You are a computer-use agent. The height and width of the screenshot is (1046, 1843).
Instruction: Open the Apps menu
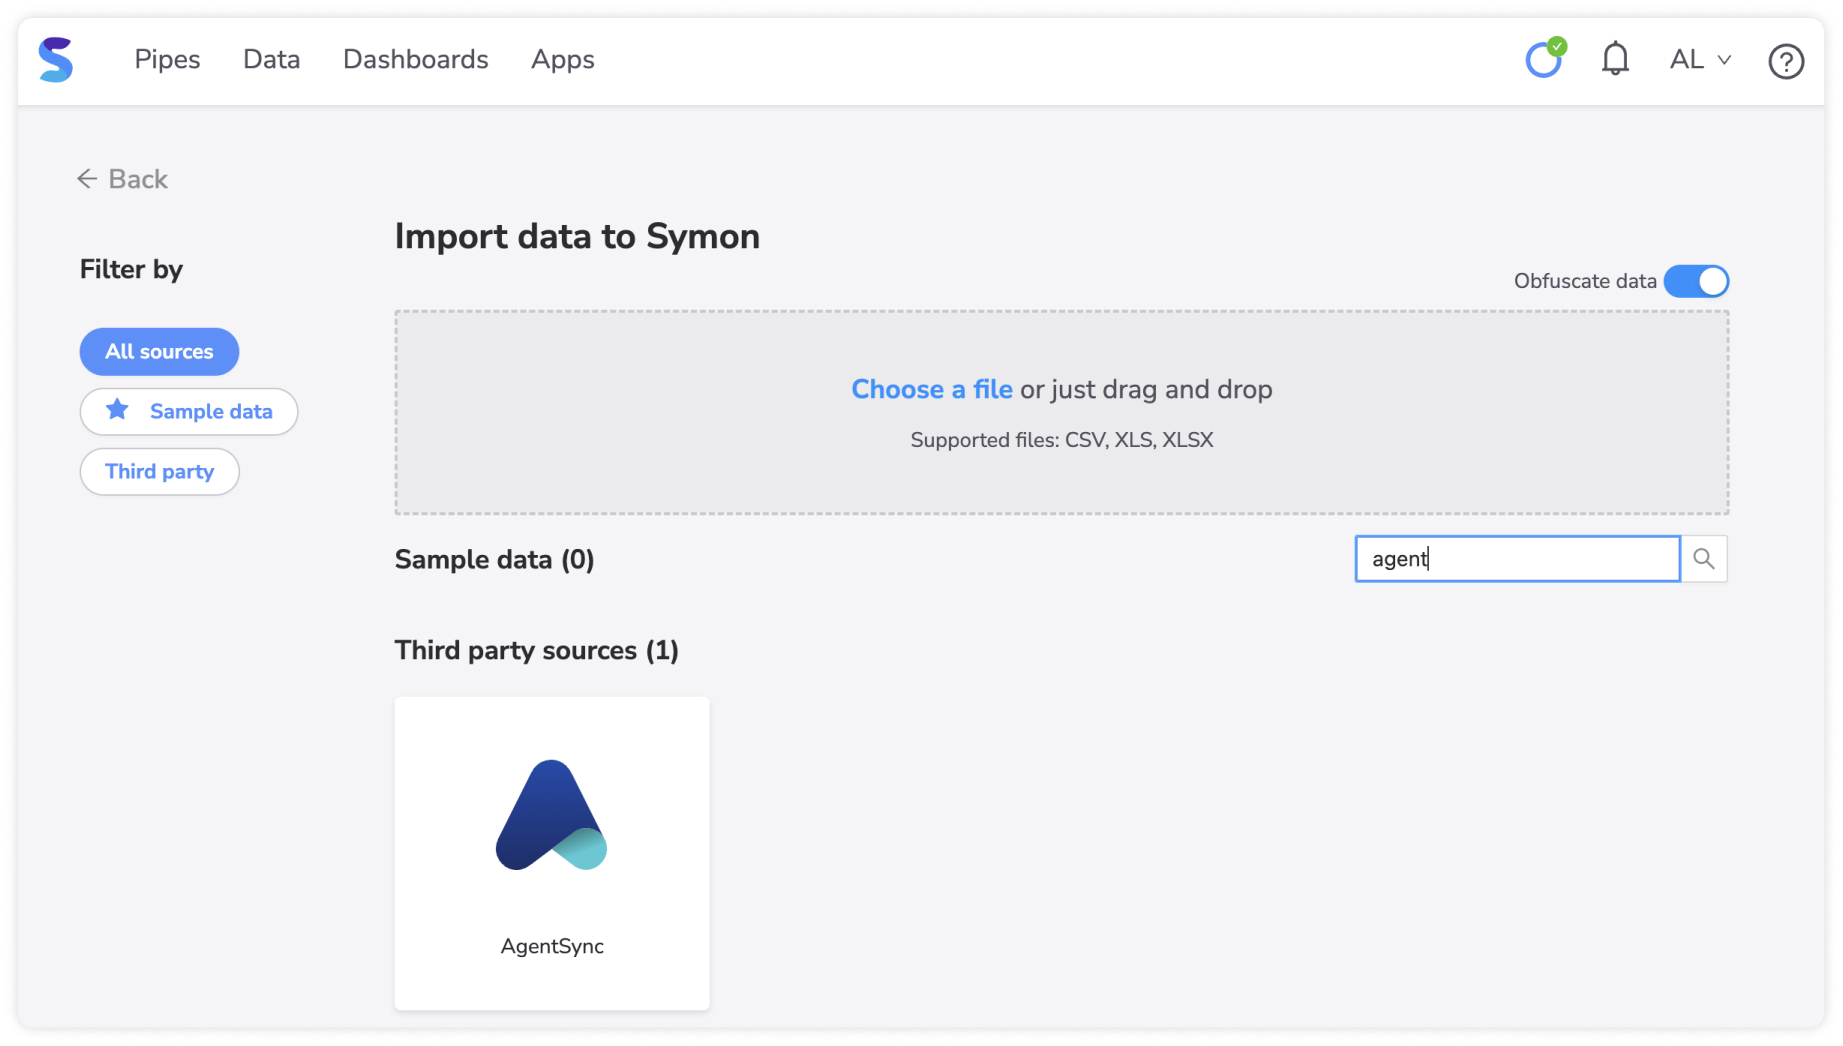[562, 60]
